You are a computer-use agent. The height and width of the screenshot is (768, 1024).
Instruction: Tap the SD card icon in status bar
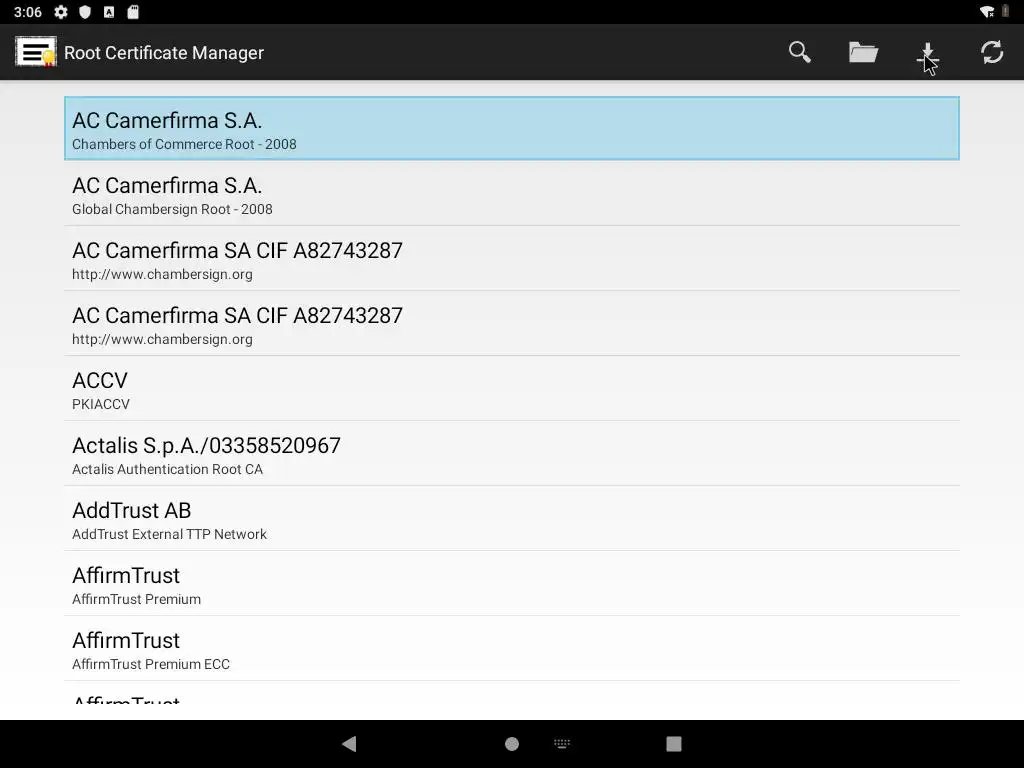tap(133, 12)
